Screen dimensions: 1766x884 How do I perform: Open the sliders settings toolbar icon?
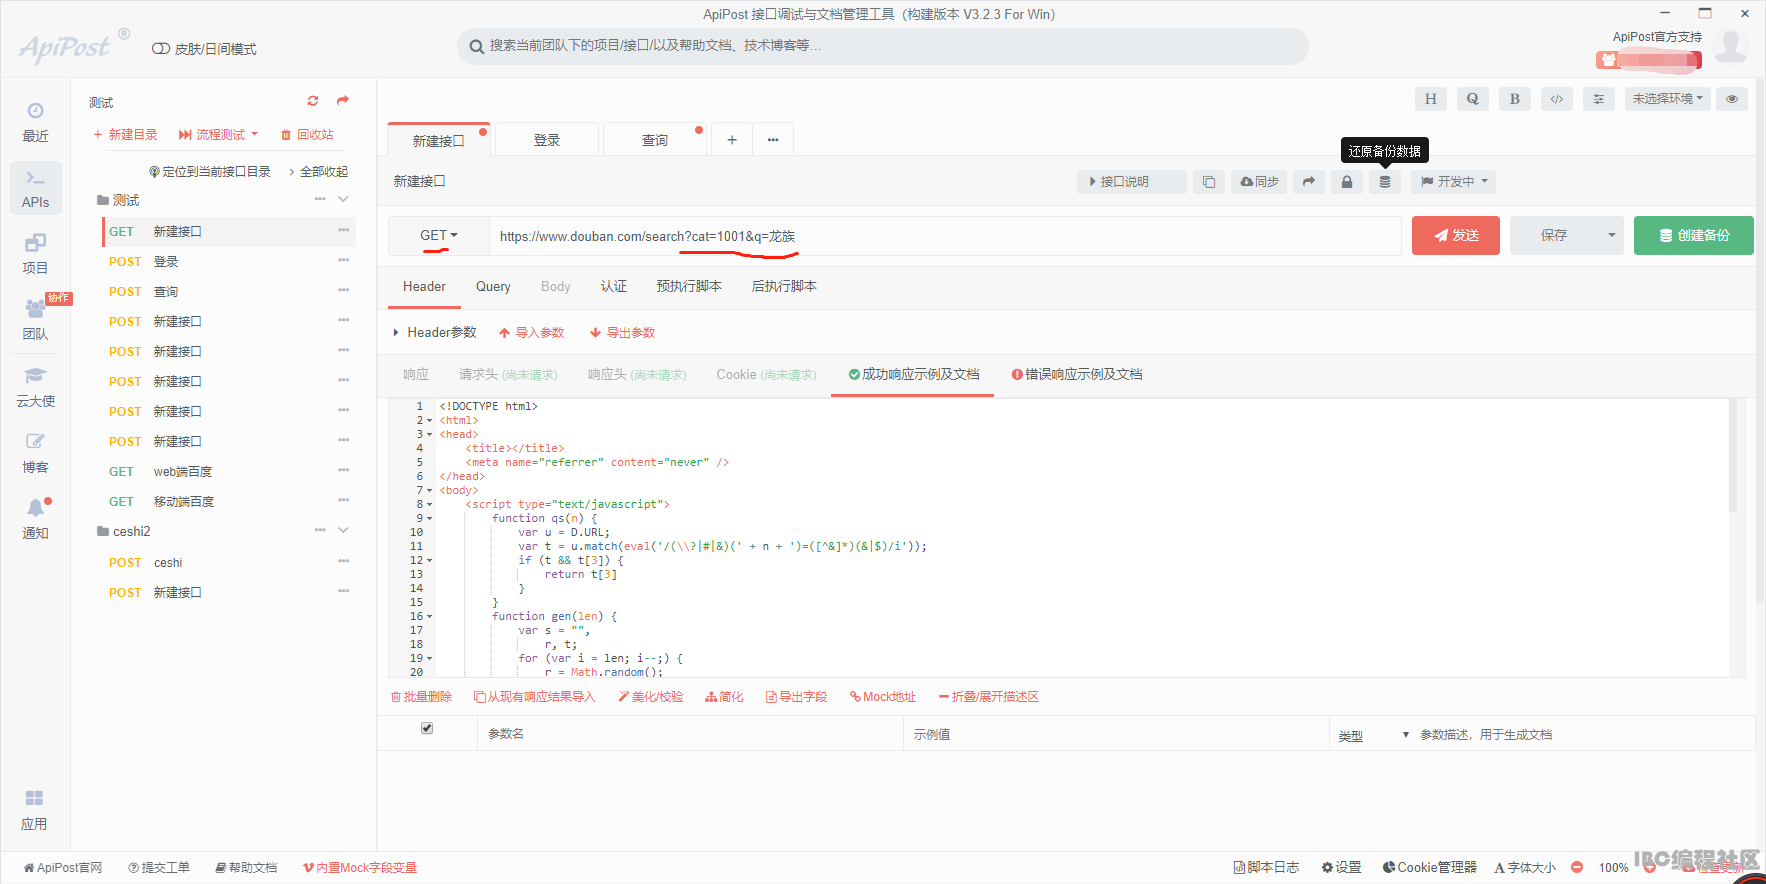pyautogui.click(x=1598, y=99)
